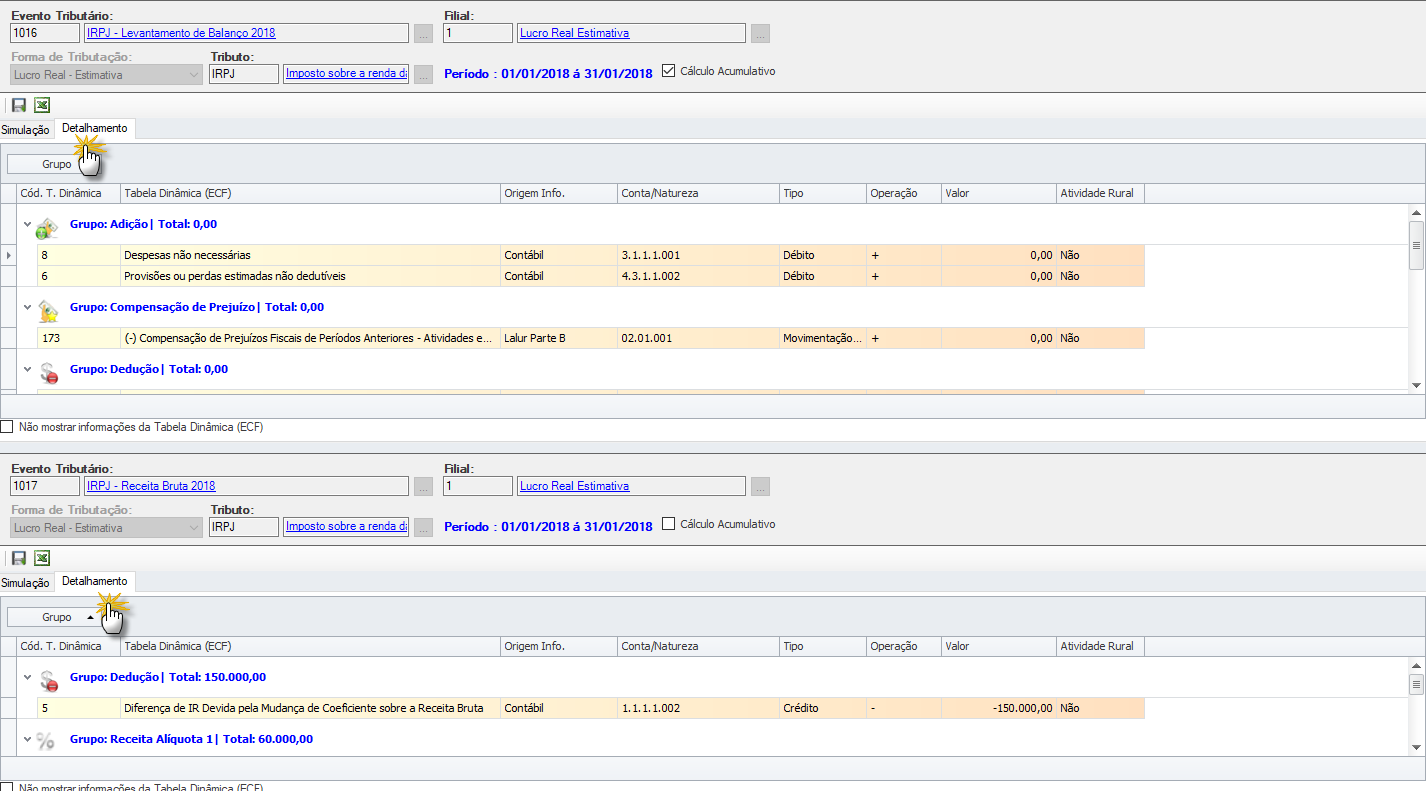
Task: Collapse the Dedução group totaling 0,00
Action: point(28,369)
